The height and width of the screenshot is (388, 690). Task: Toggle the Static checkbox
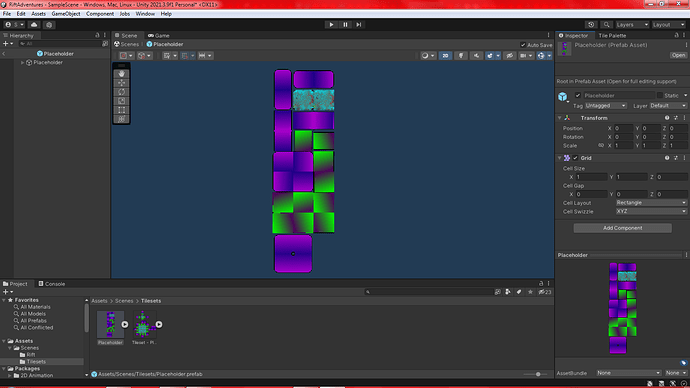point(659,95)
